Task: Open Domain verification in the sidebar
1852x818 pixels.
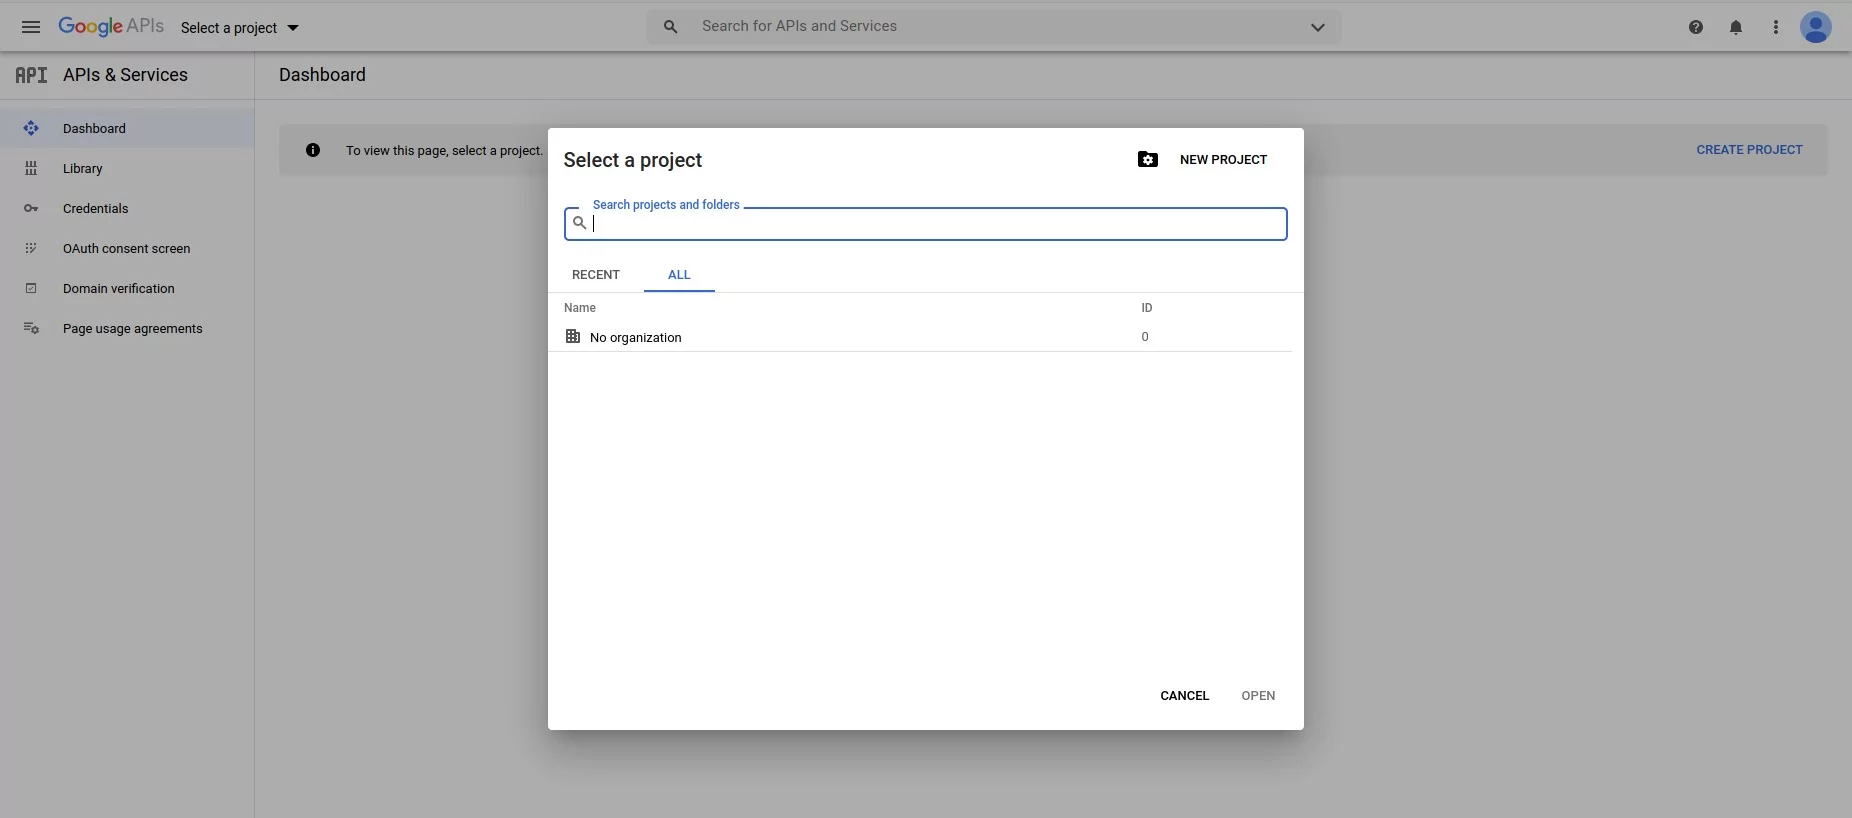Action: pos(127,288)
